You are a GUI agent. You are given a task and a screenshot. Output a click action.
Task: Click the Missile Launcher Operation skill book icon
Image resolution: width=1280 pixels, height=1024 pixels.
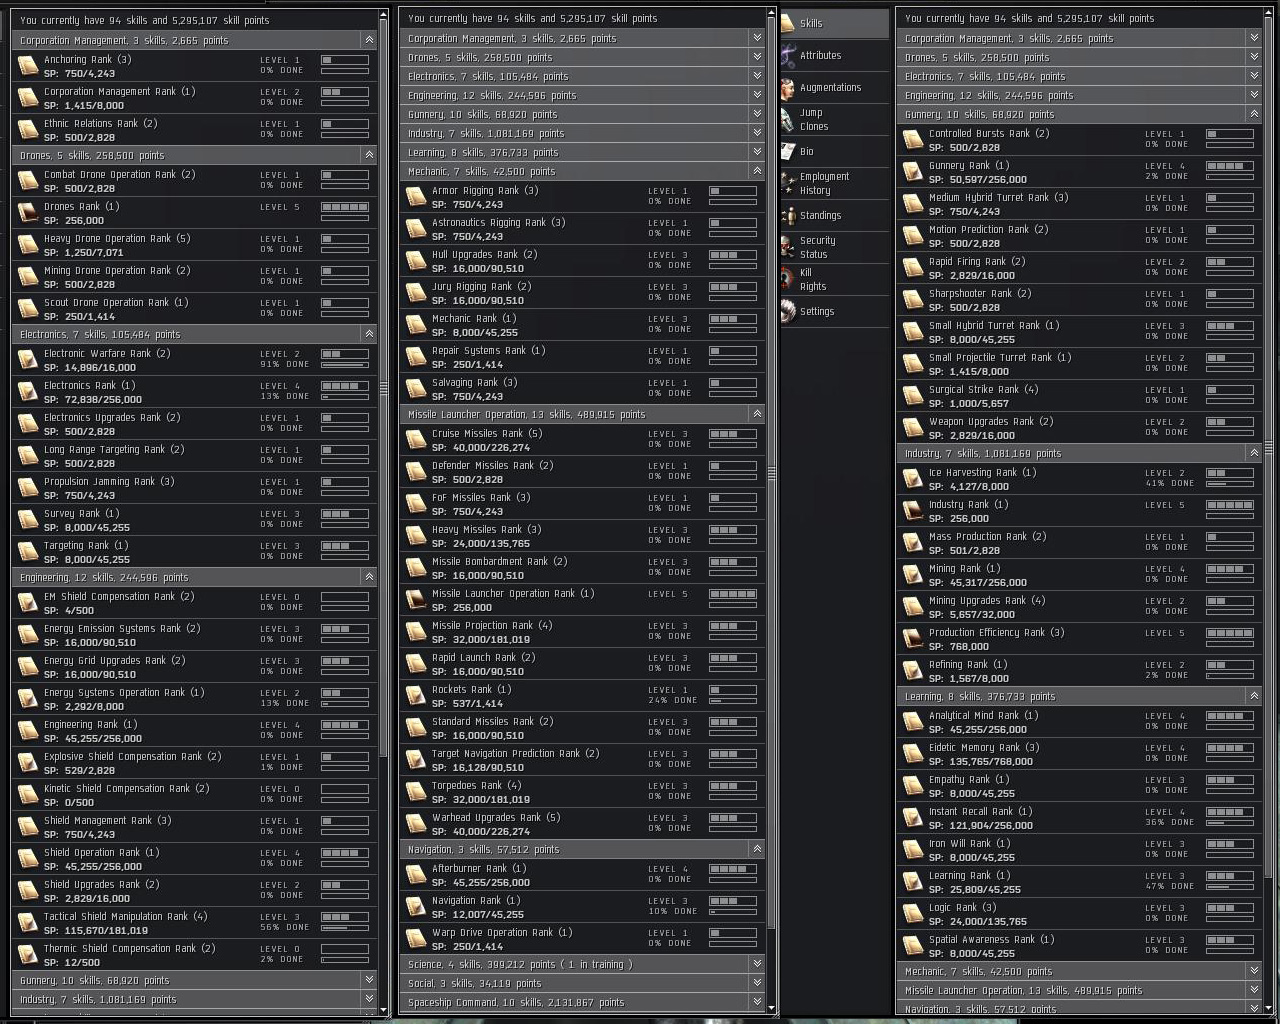point(416,600)
